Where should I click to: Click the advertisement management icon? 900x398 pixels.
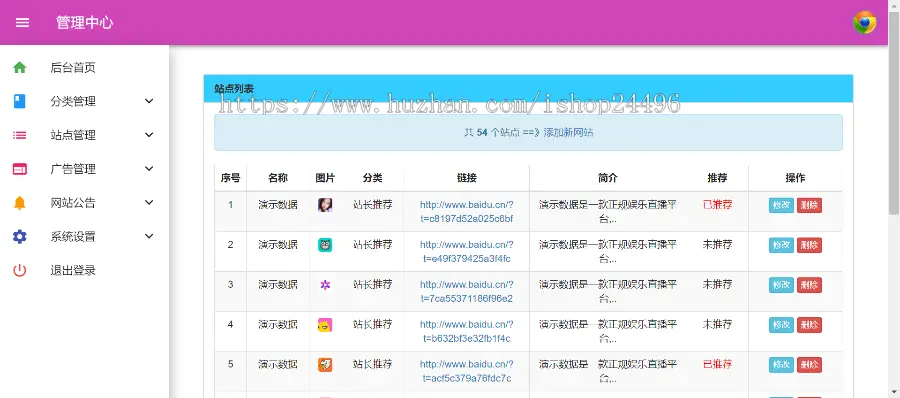point(20,169)
